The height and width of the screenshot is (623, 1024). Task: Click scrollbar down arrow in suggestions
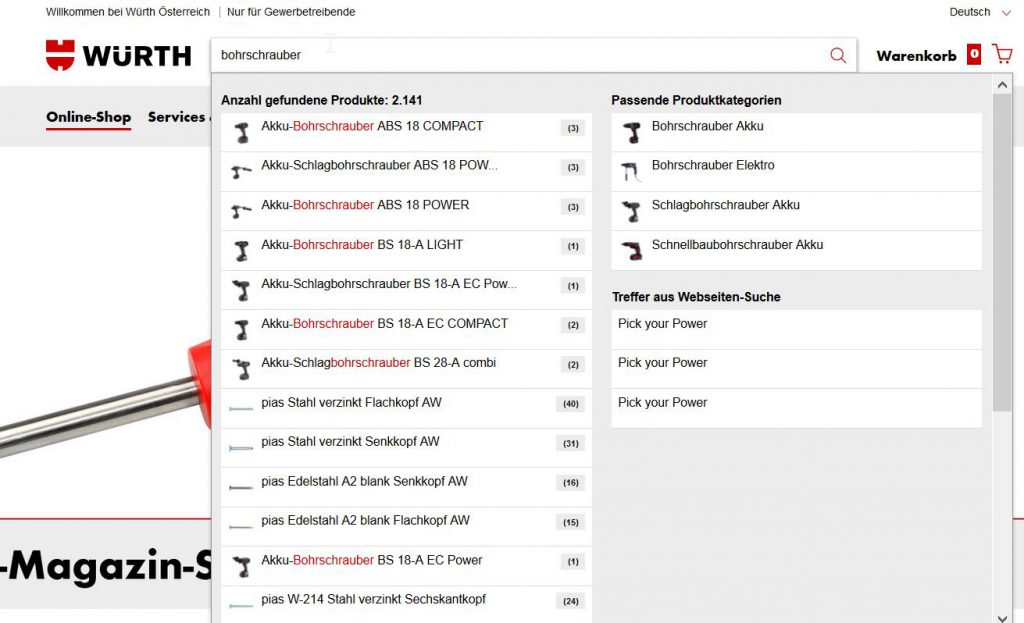(1002, 617)
